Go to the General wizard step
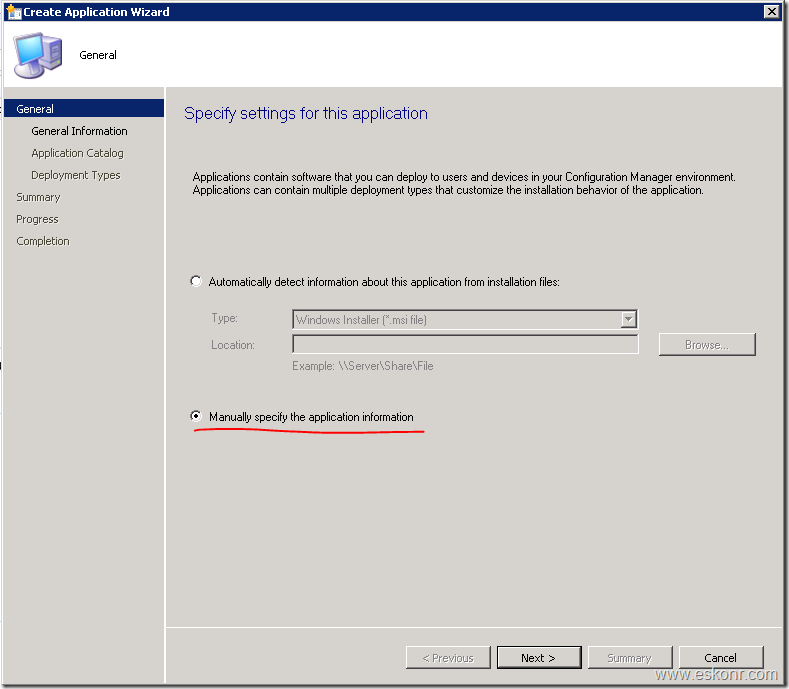Viewport: 789px width, 689px height. click(x=35, y=109)
